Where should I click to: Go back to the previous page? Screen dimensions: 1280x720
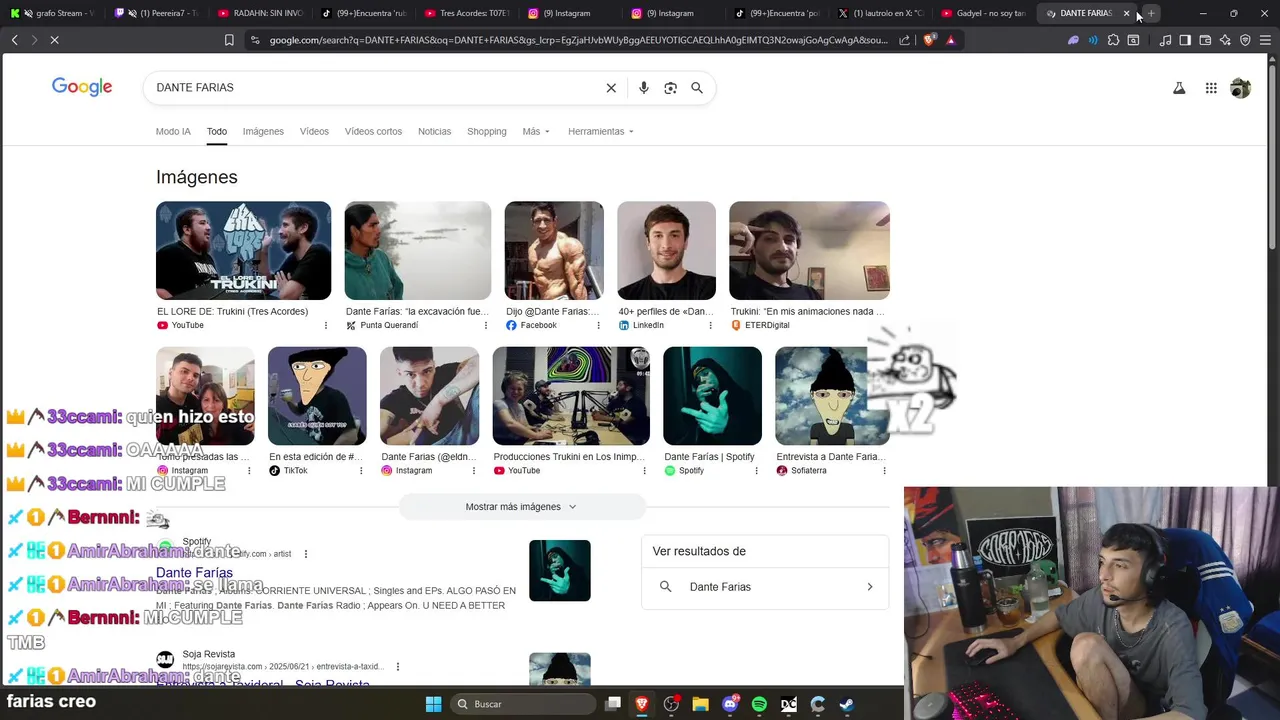[14, 40]
